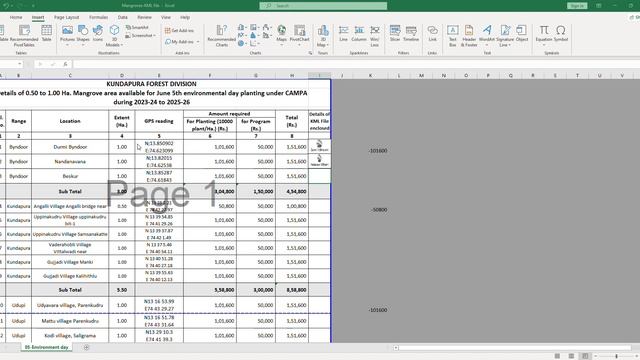Open the WordArt gallery
This screenshot has height=360, width=640.
pos(487,35)
